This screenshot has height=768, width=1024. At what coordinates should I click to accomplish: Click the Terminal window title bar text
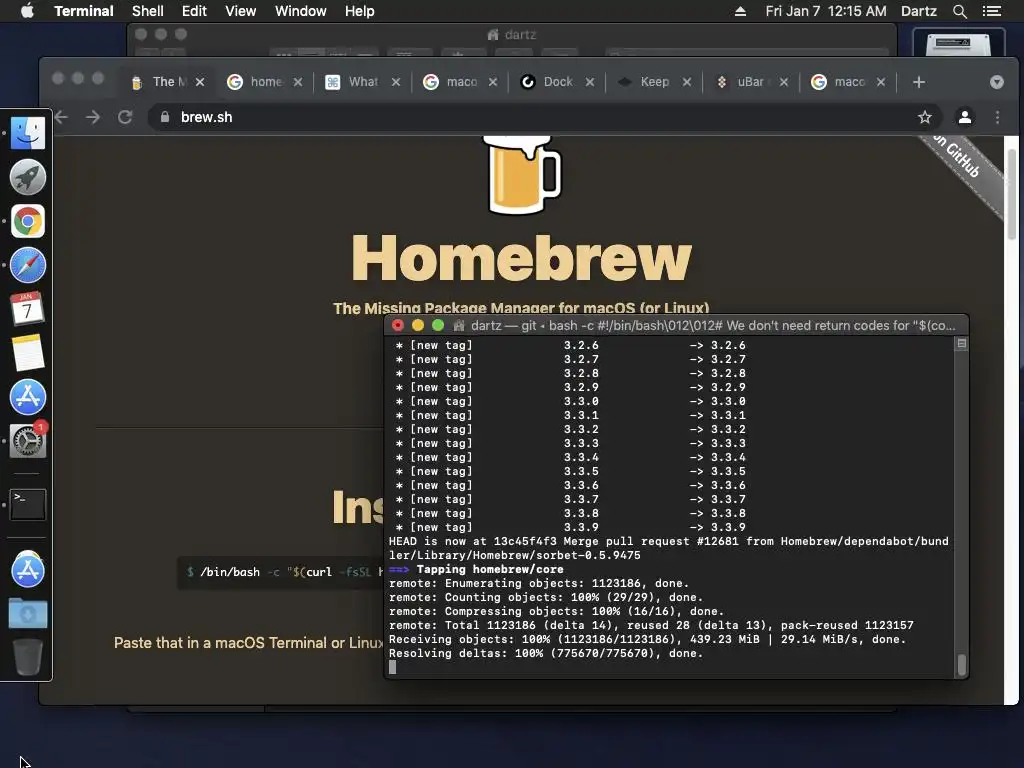[712, 325]
